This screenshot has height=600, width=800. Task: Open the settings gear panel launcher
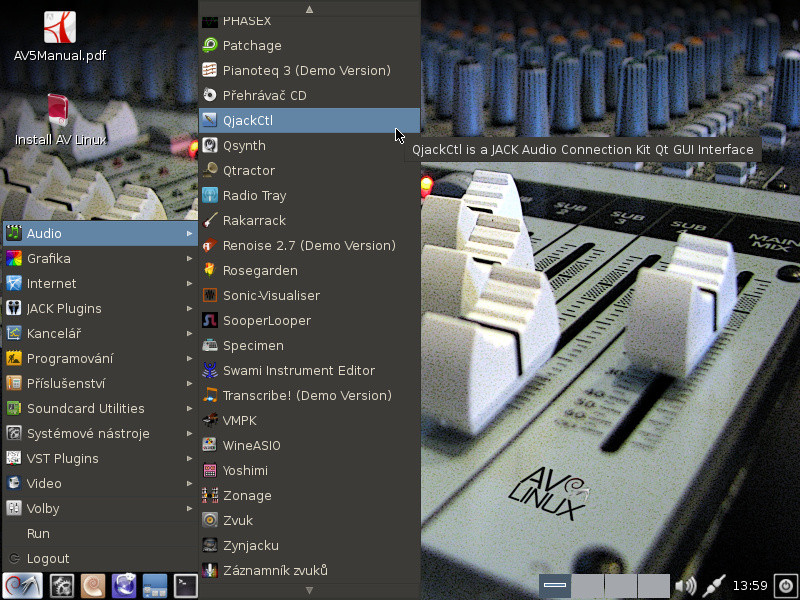pos(62,586)
